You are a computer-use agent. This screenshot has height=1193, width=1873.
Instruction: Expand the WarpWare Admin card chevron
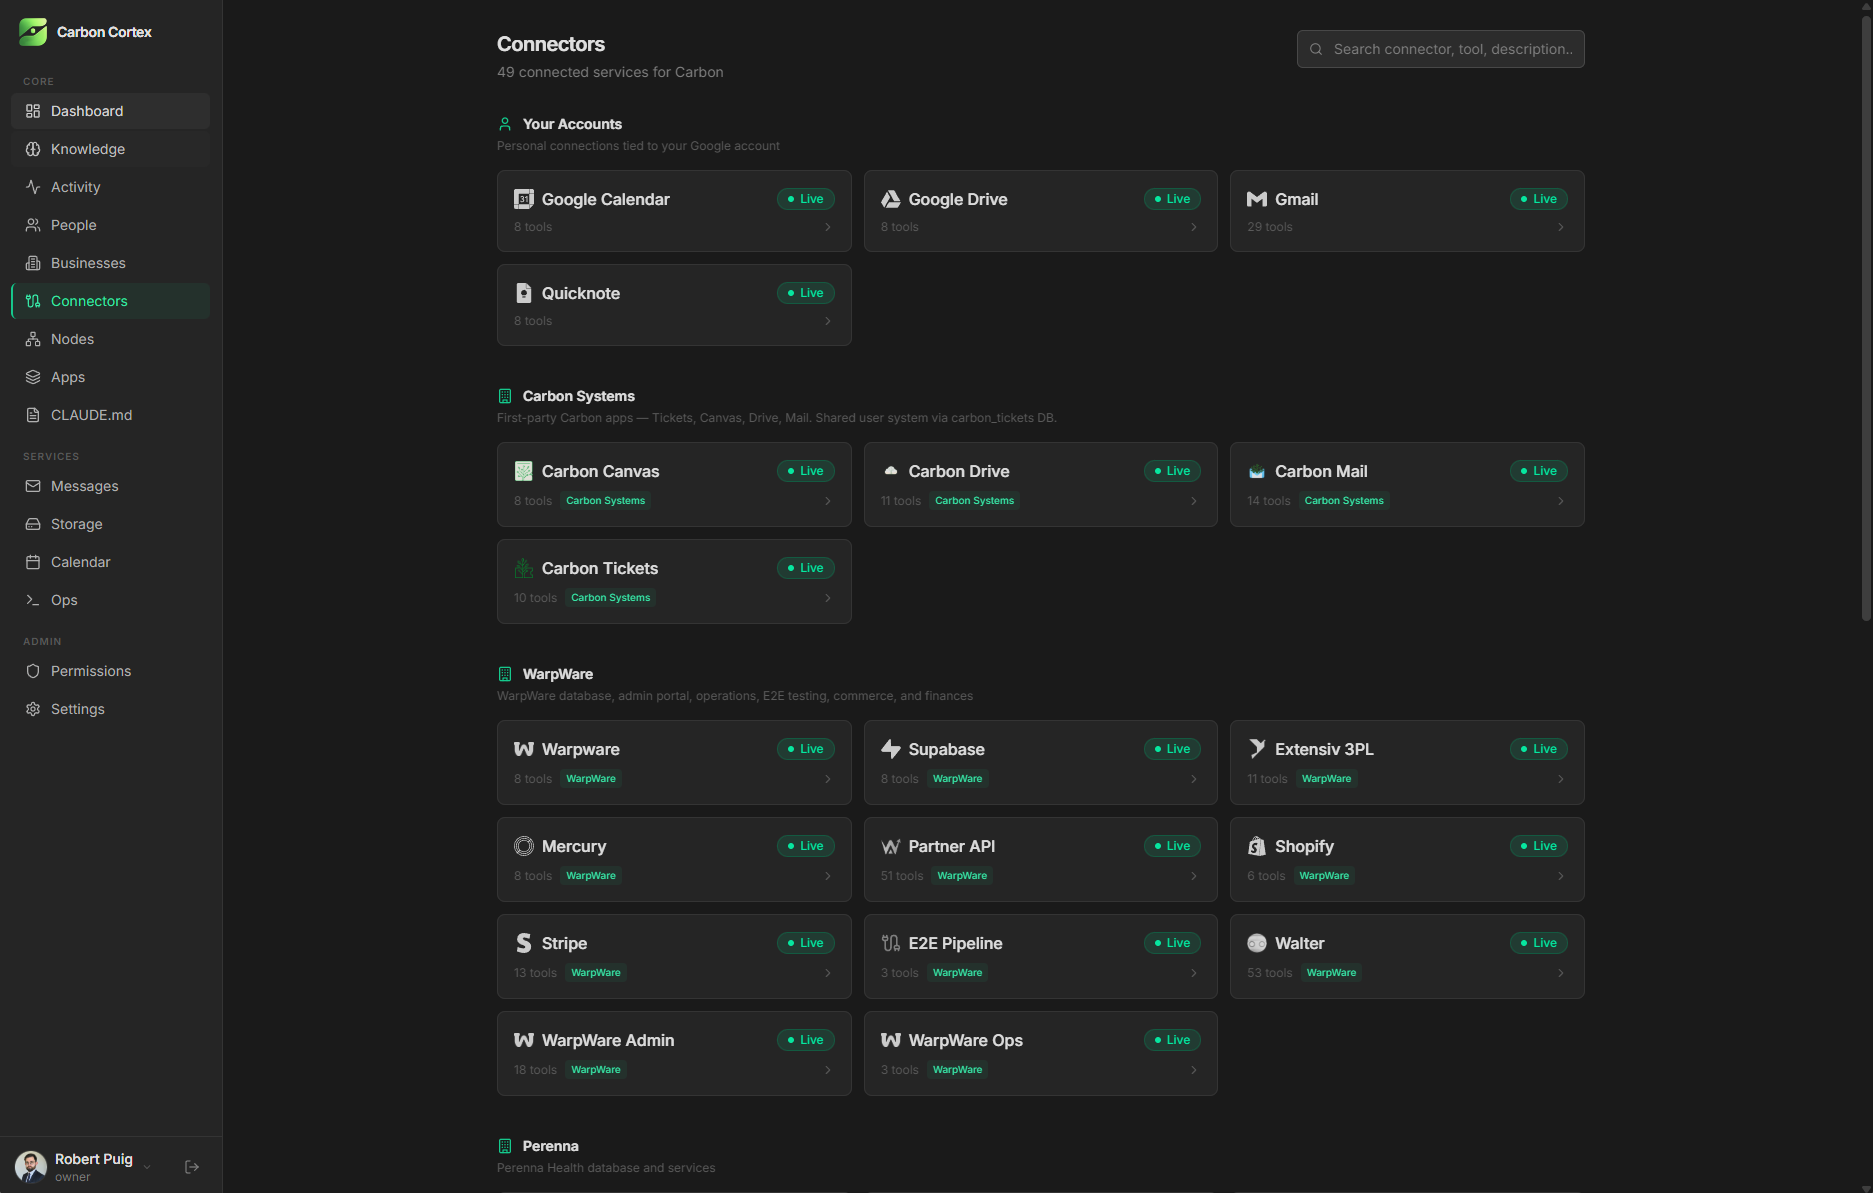pyautogui.click(x=828, y=1070)
